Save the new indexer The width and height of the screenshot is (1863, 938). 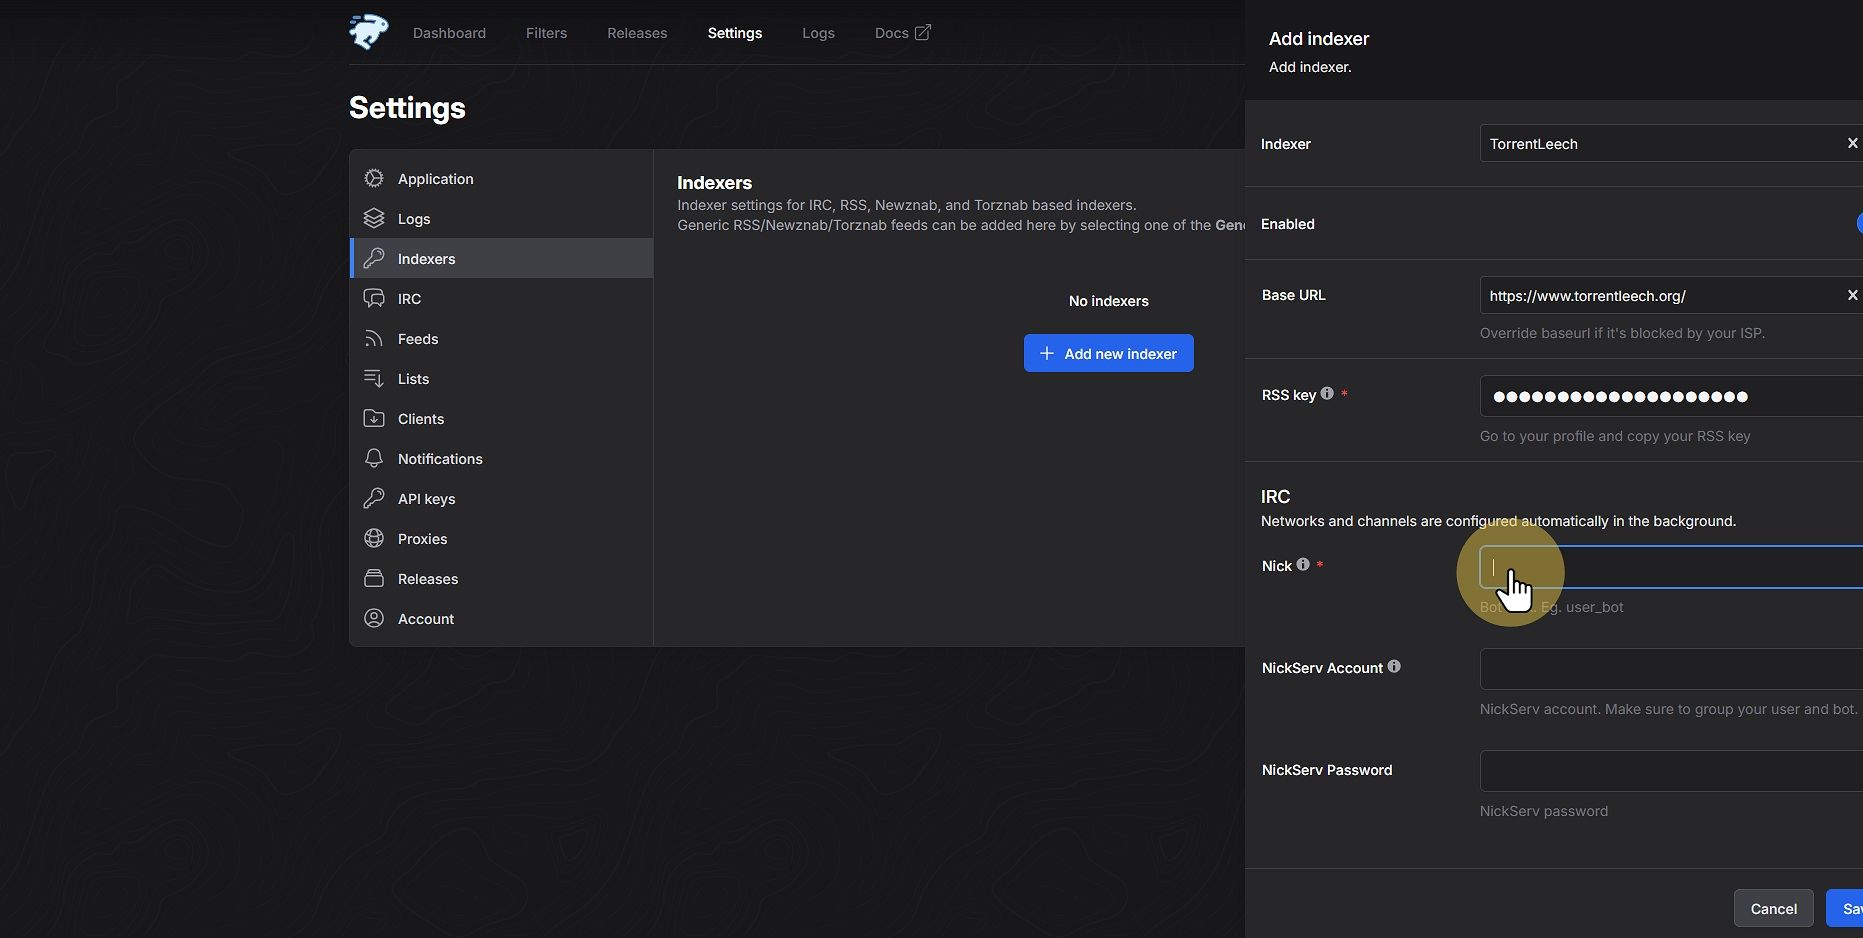(1846, 908)
